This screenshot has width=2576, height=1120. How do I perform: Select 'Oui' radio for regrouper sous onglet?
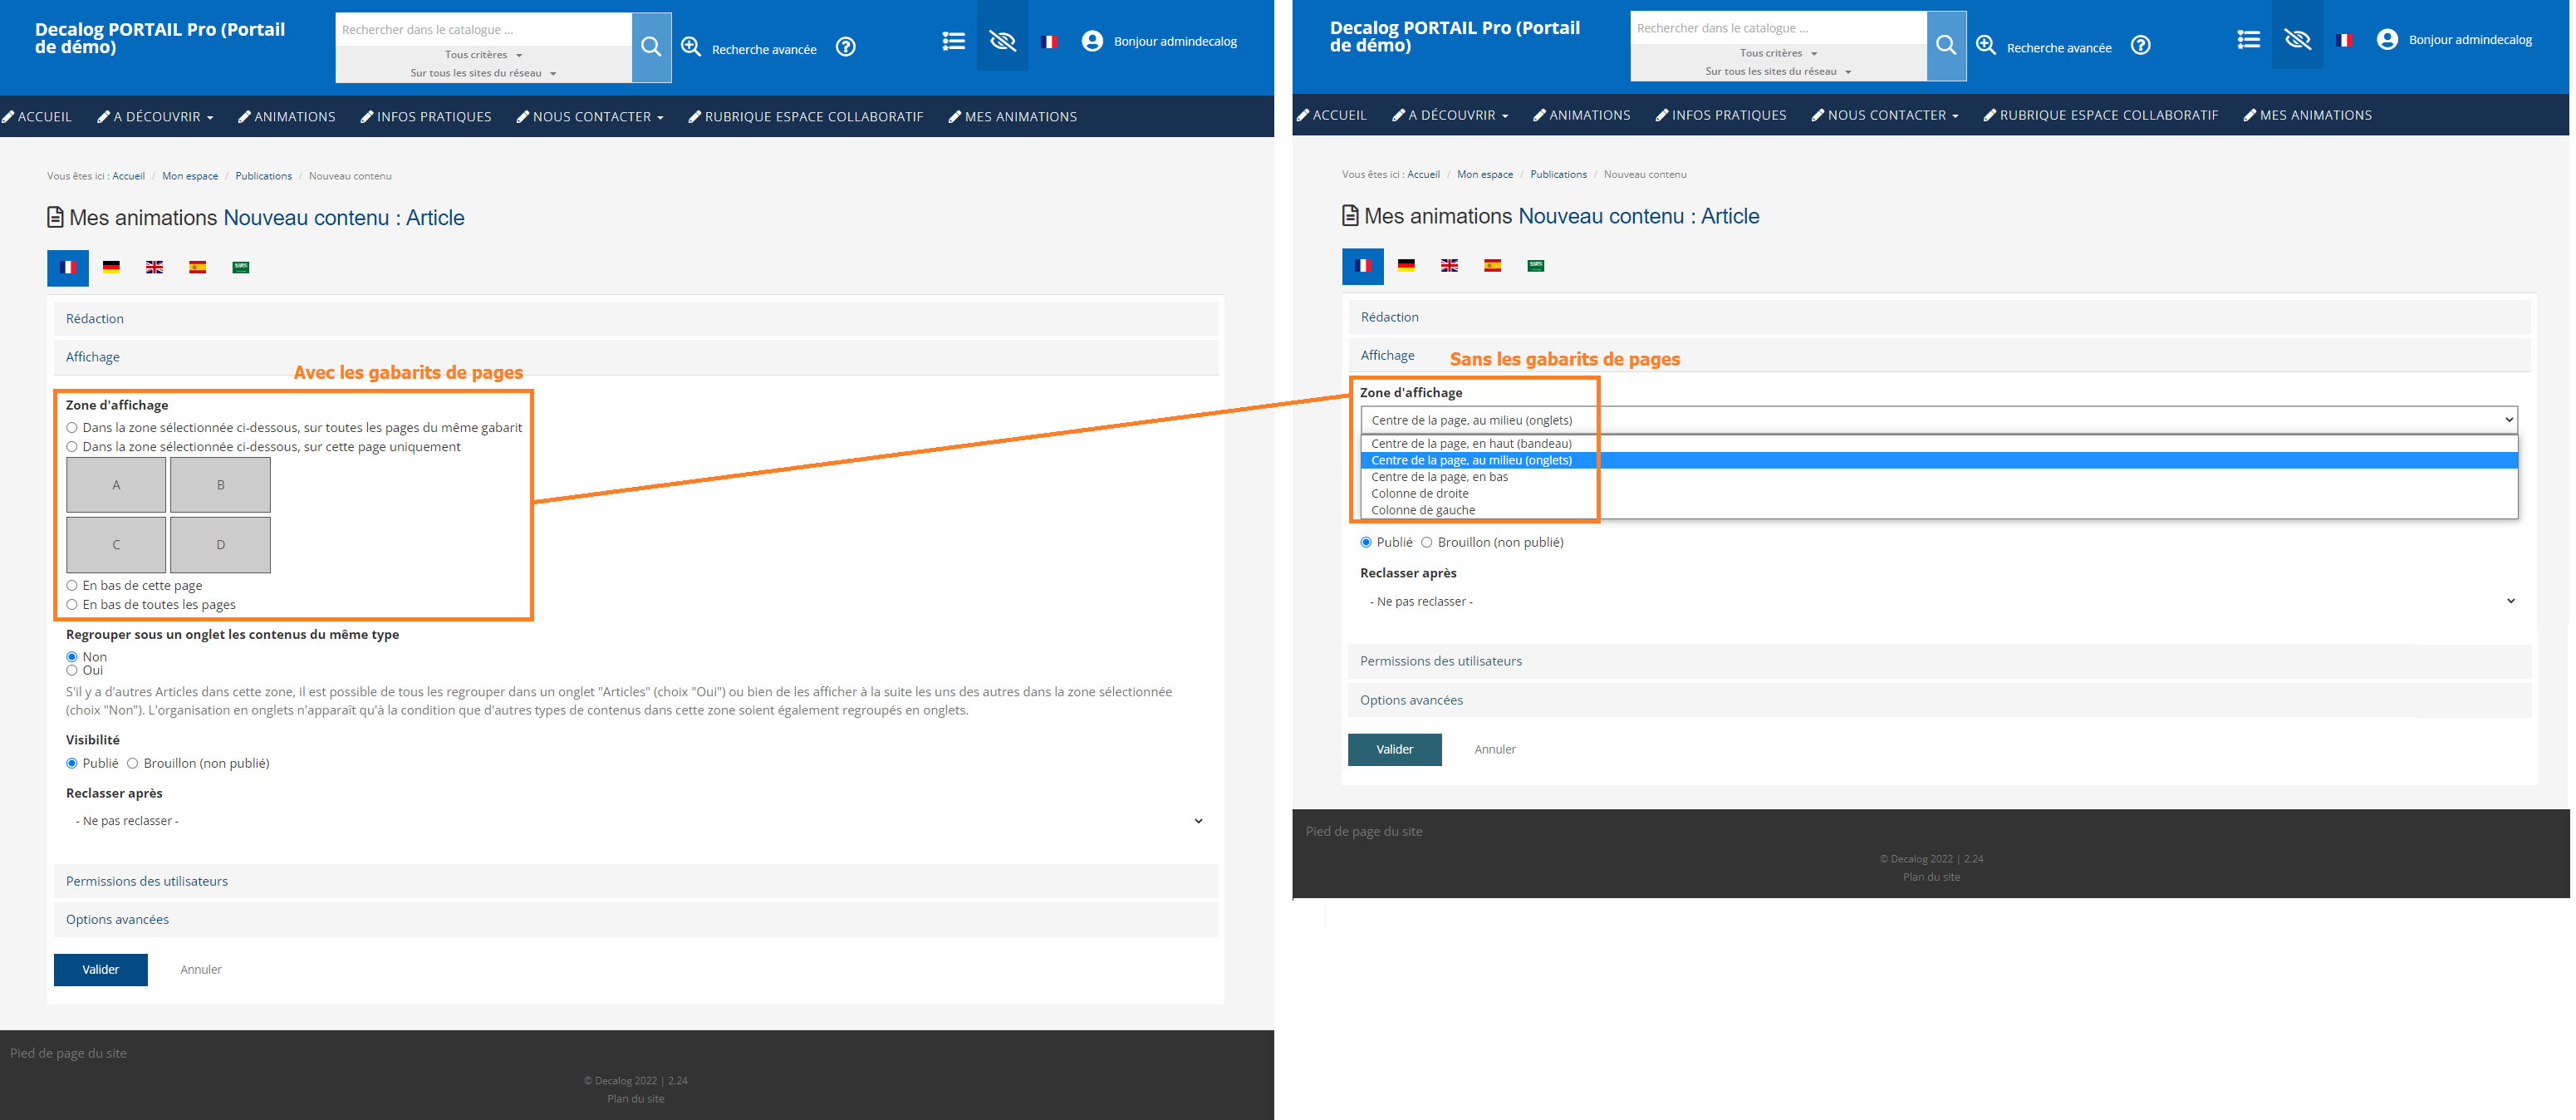pos(72,671)
